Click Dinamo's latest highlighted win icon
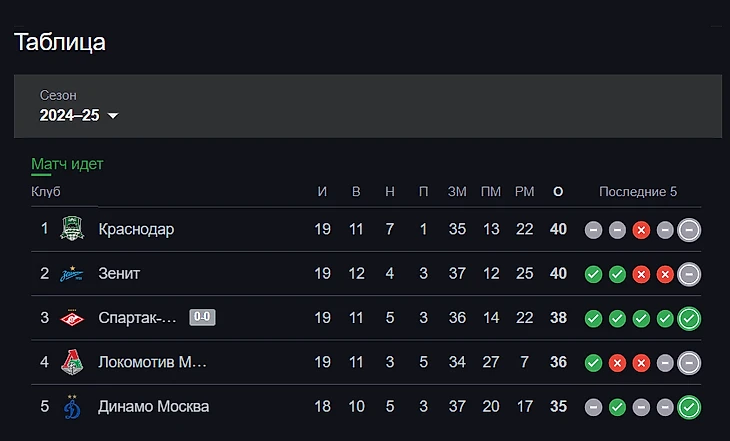Image resolution: width=730 pixels, height=441 pixels. [x=689, y=407]
